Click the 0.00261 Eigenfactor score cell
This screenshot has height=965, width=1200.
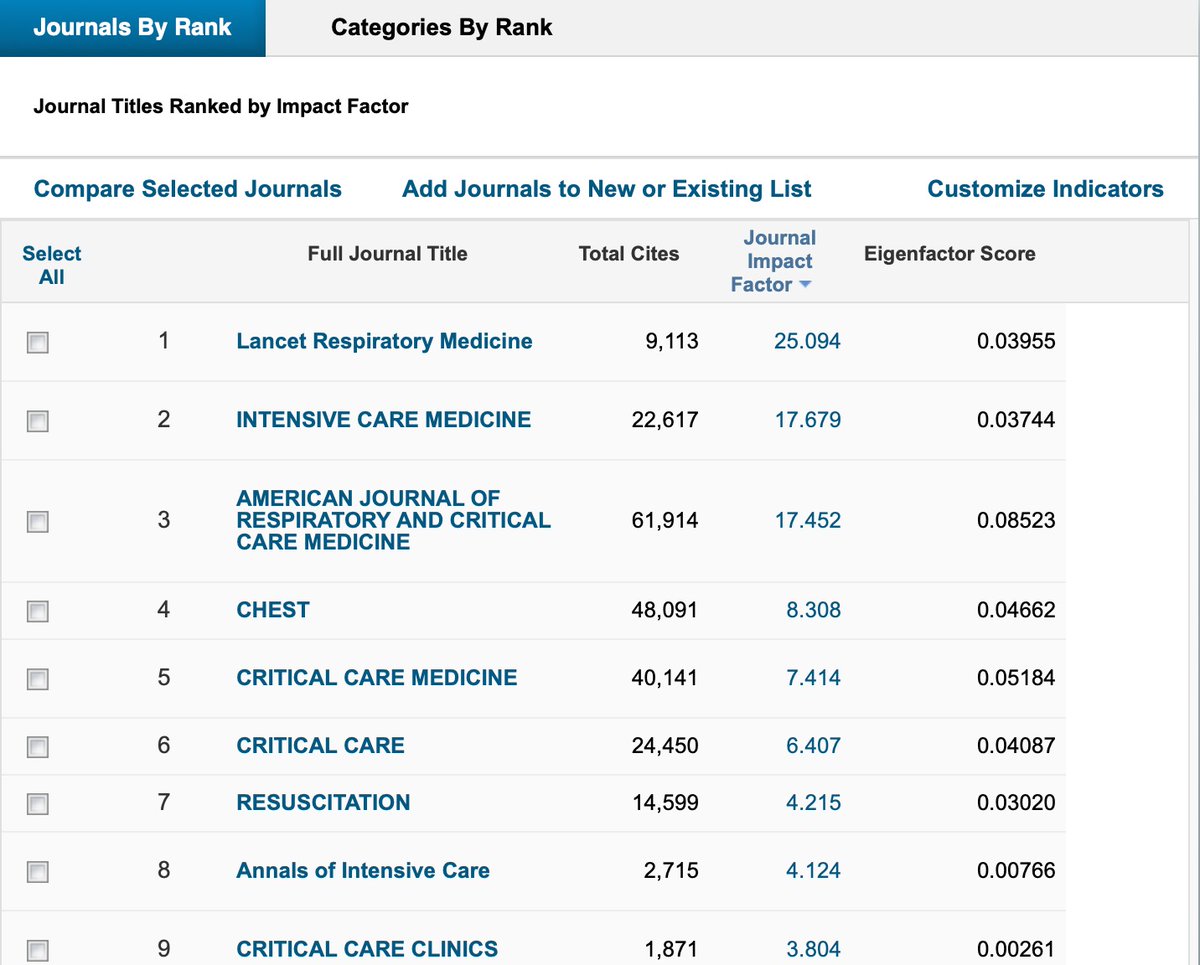(x=1016, y=948)
